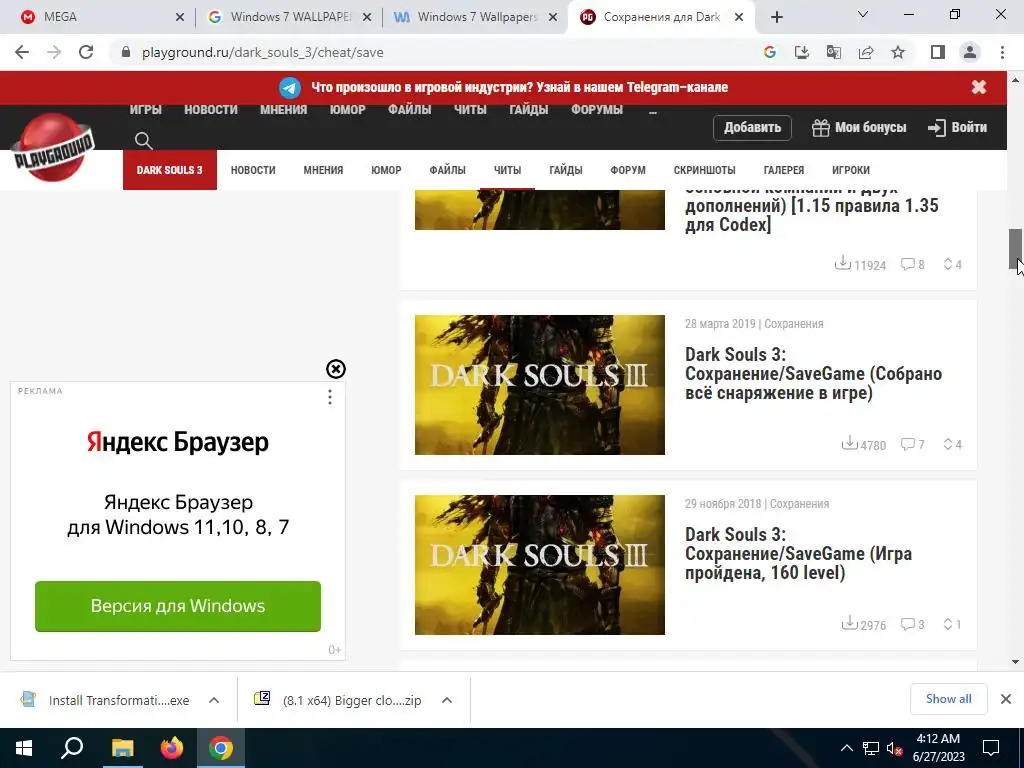
Task: Show hidden system tray icons
Action: [x=846, y=748]
